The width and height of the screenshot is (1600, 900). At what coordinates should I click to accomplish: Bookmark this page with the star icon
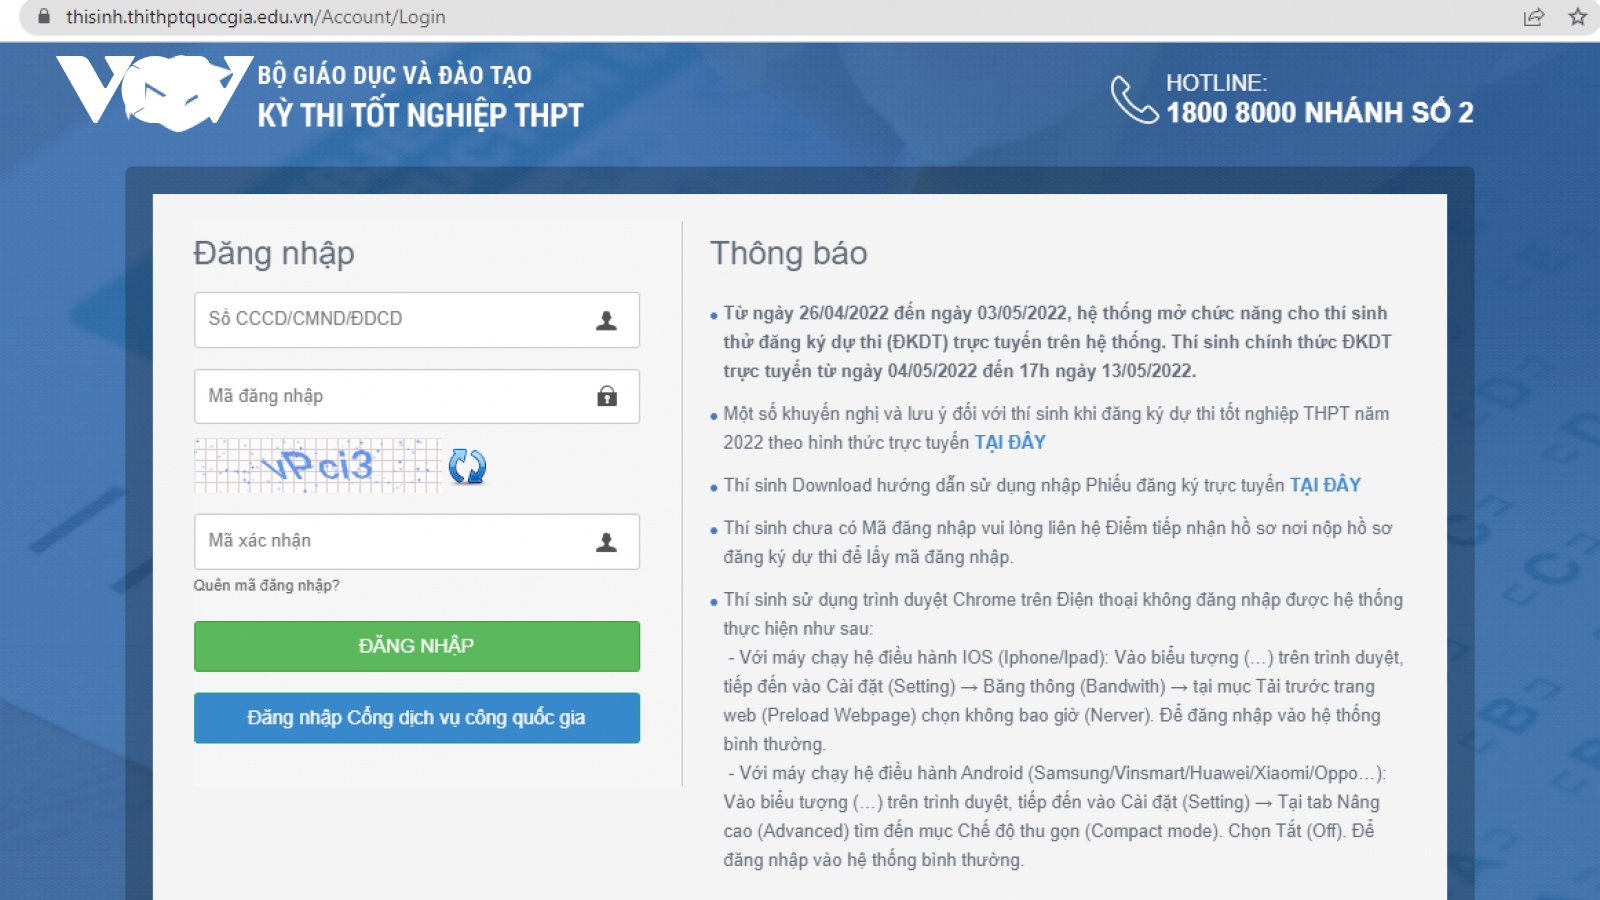(x=1578, y=17)
